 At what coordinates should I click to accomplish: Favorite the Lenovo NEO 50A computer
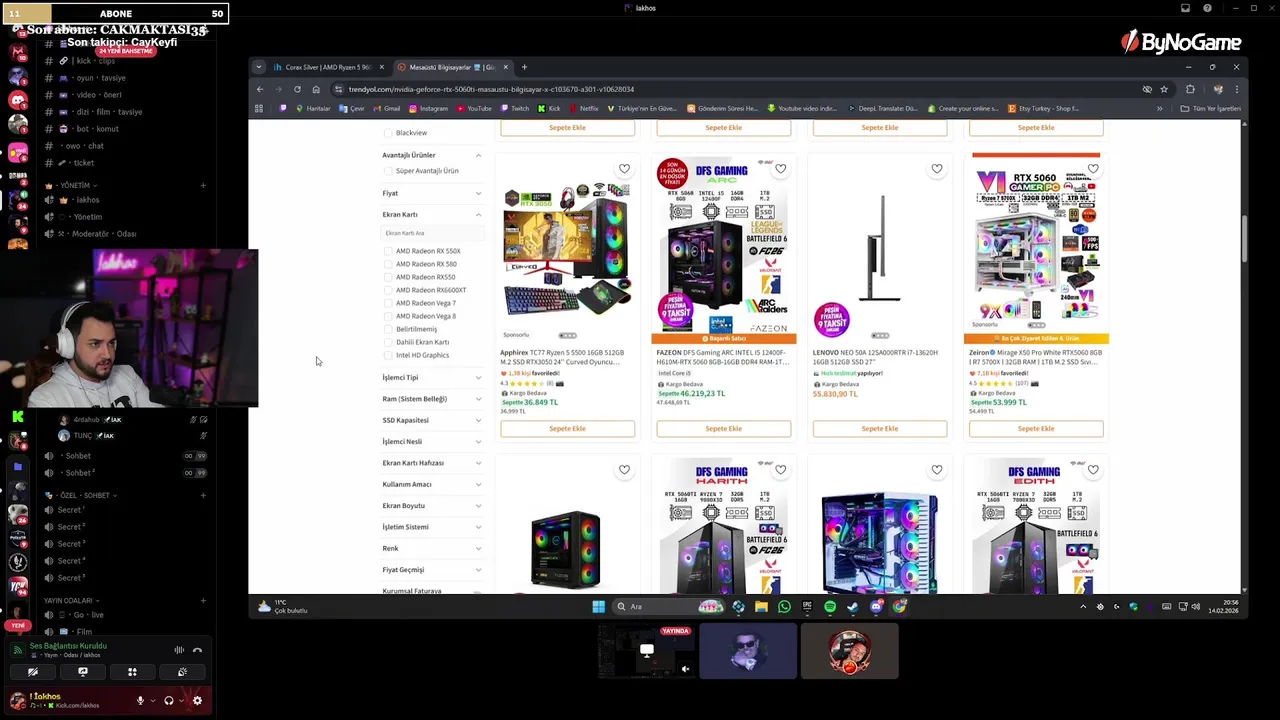937,169
